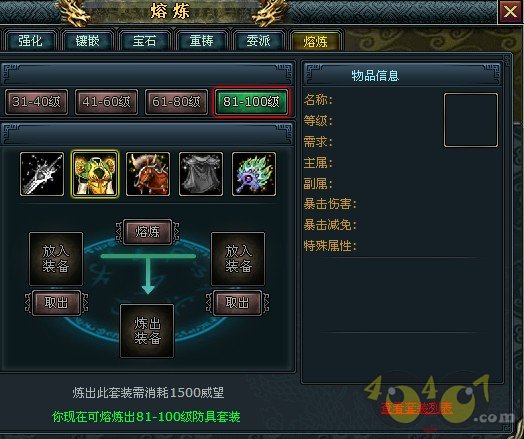The image size is (524, 439).
Task: Click the 炼出装备 output slot
Action: [147, 331]
